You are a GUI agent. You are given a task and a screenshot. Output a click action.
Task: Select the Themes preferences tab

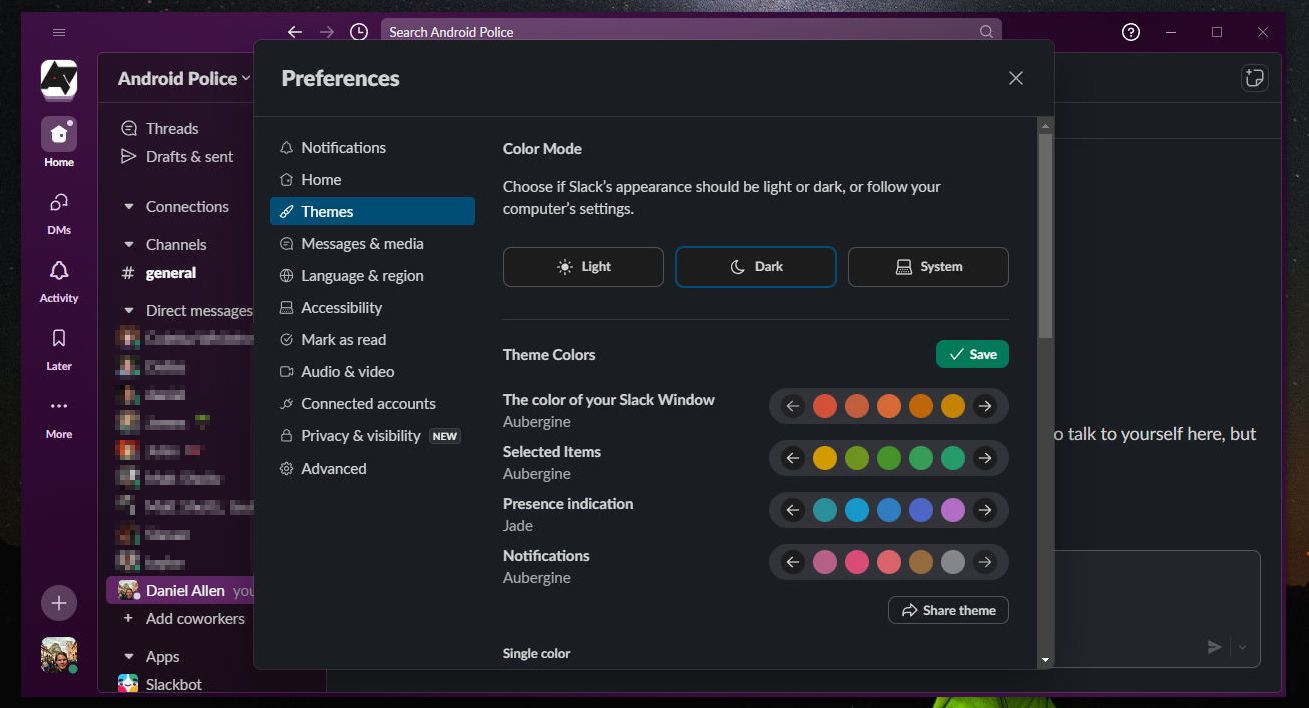point(372,211)
